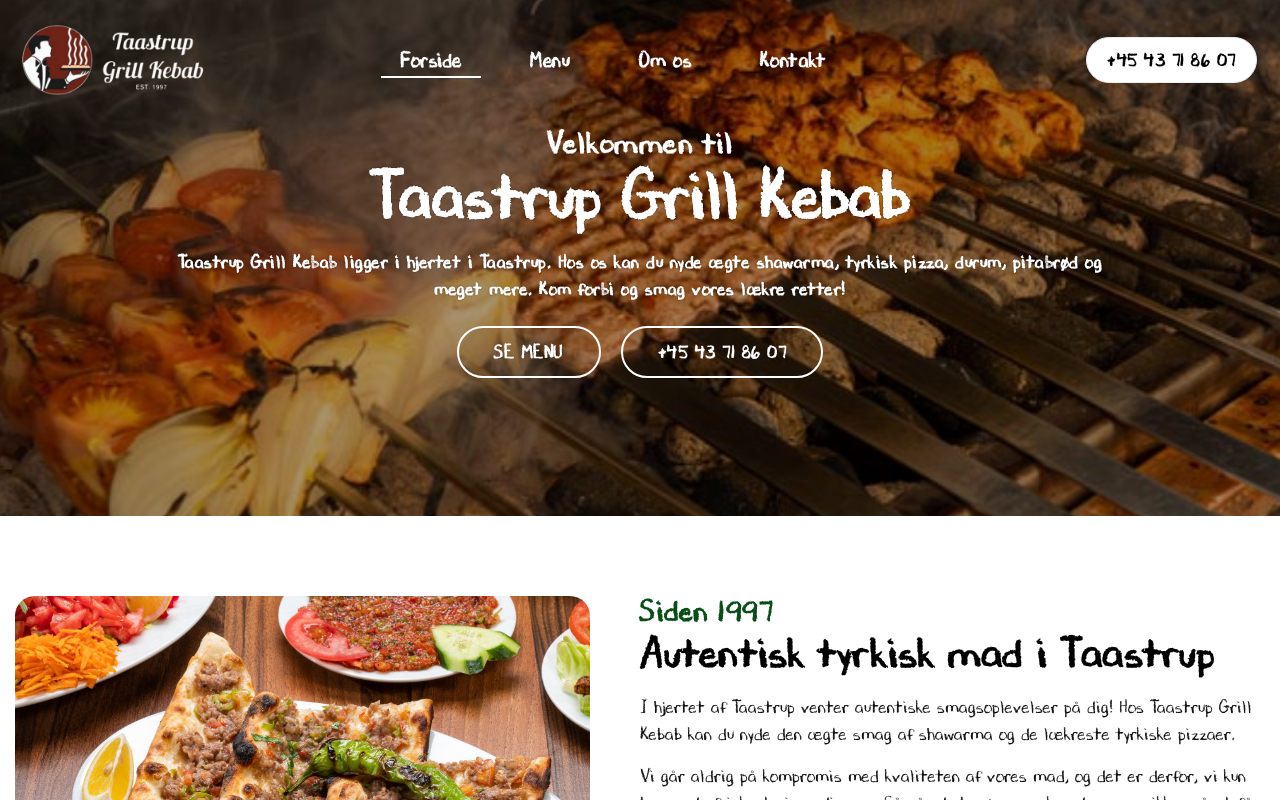Click the hero description about shawarma and durum
This screenshot has width=1280, height=800.
[x=640, y=275]
